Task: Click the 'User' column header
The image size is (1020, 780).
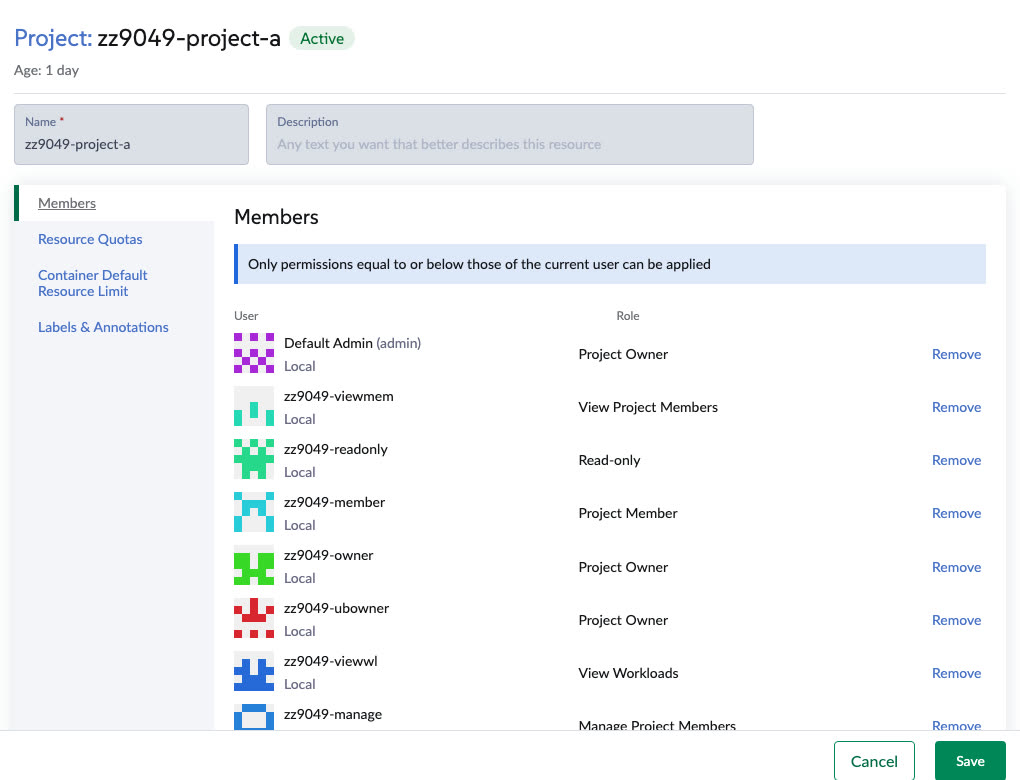Action: (x=246, y=316)
